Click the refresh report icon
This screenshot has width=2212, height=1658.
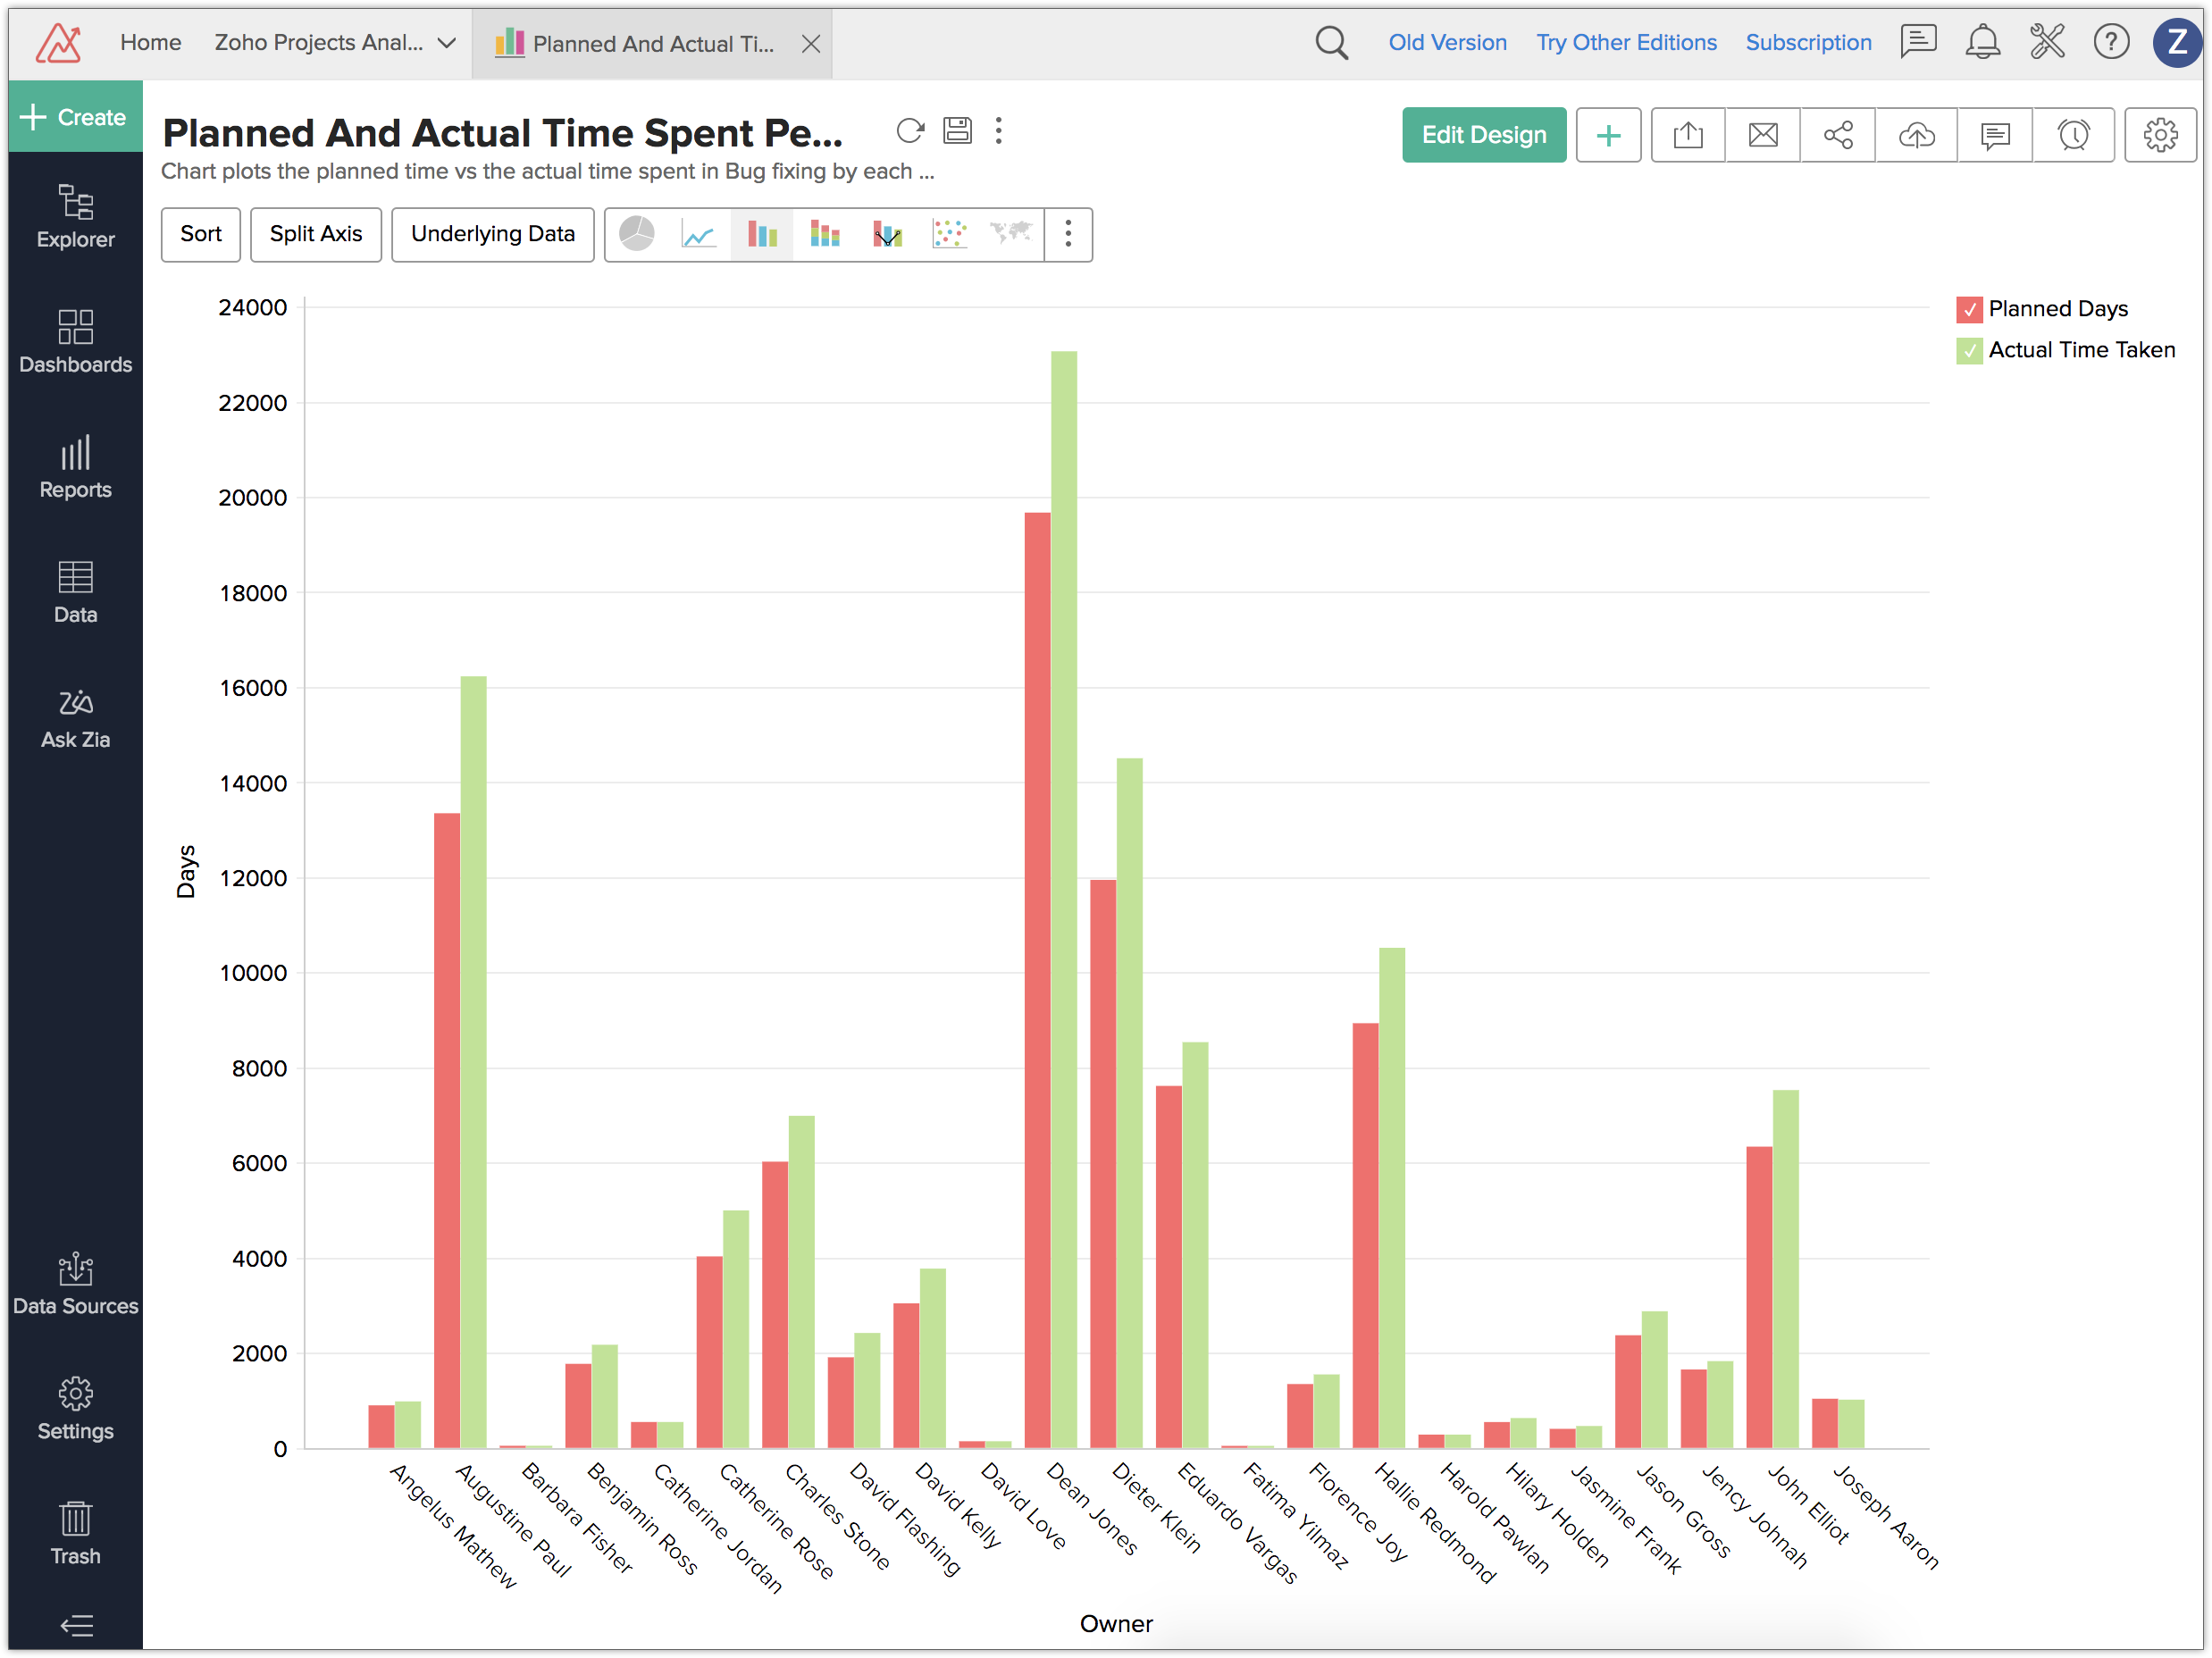tap(910, 131)
